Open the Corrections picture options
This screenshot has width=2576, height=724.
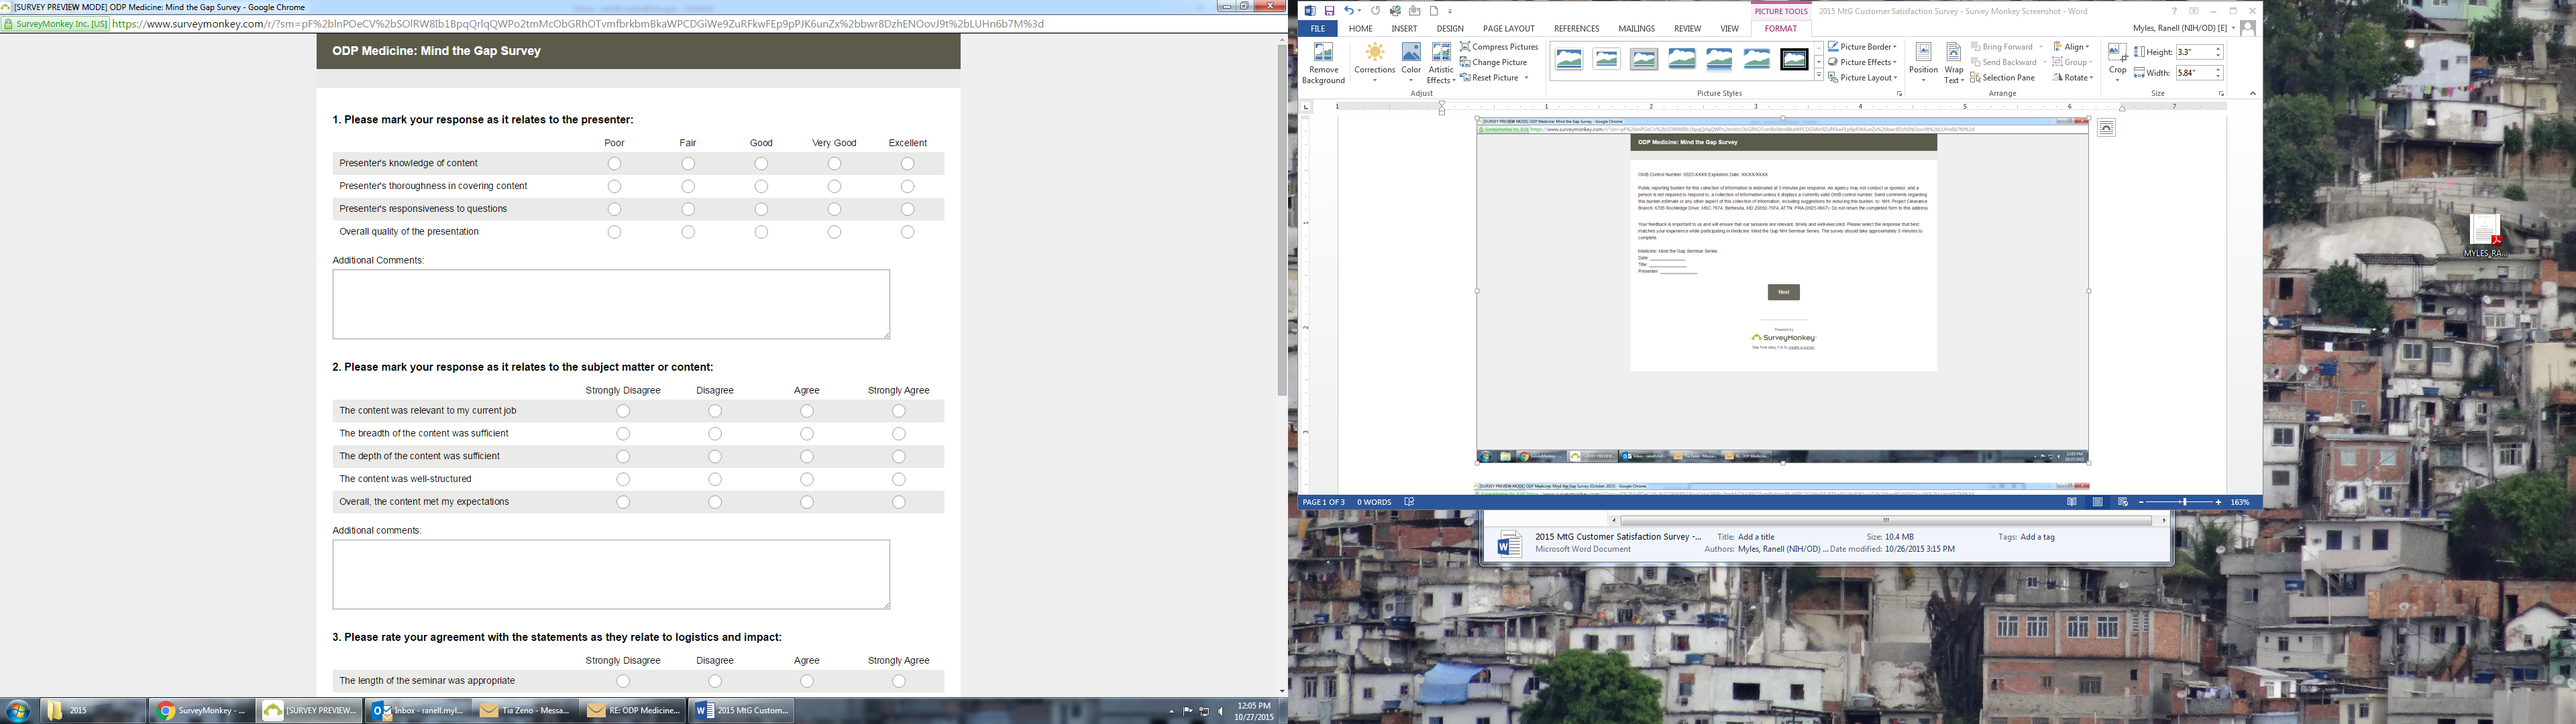[x=1374, y=62]
